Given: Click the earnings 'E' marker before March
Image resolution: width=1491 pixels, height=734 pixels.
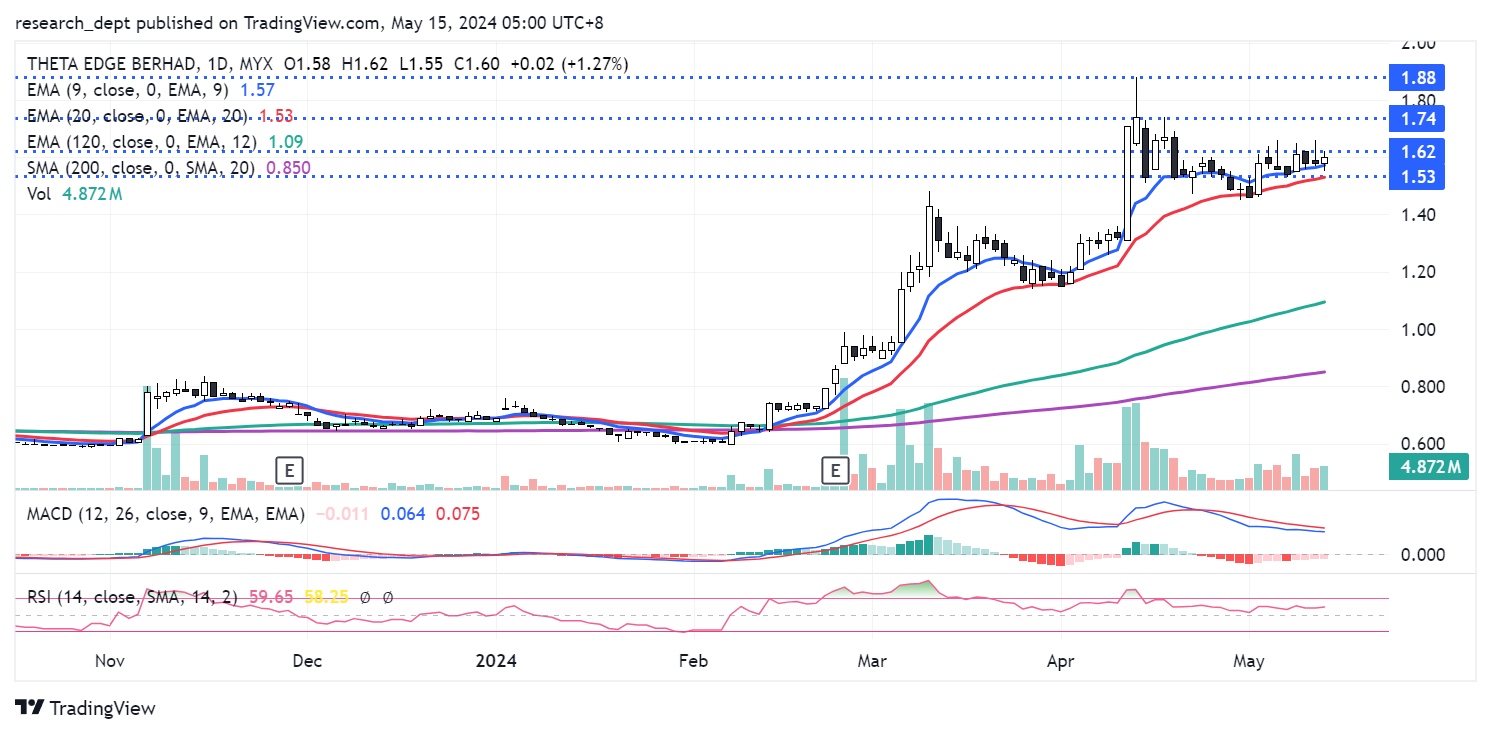Looking at the screenshot, I should [x=835, y=470].
